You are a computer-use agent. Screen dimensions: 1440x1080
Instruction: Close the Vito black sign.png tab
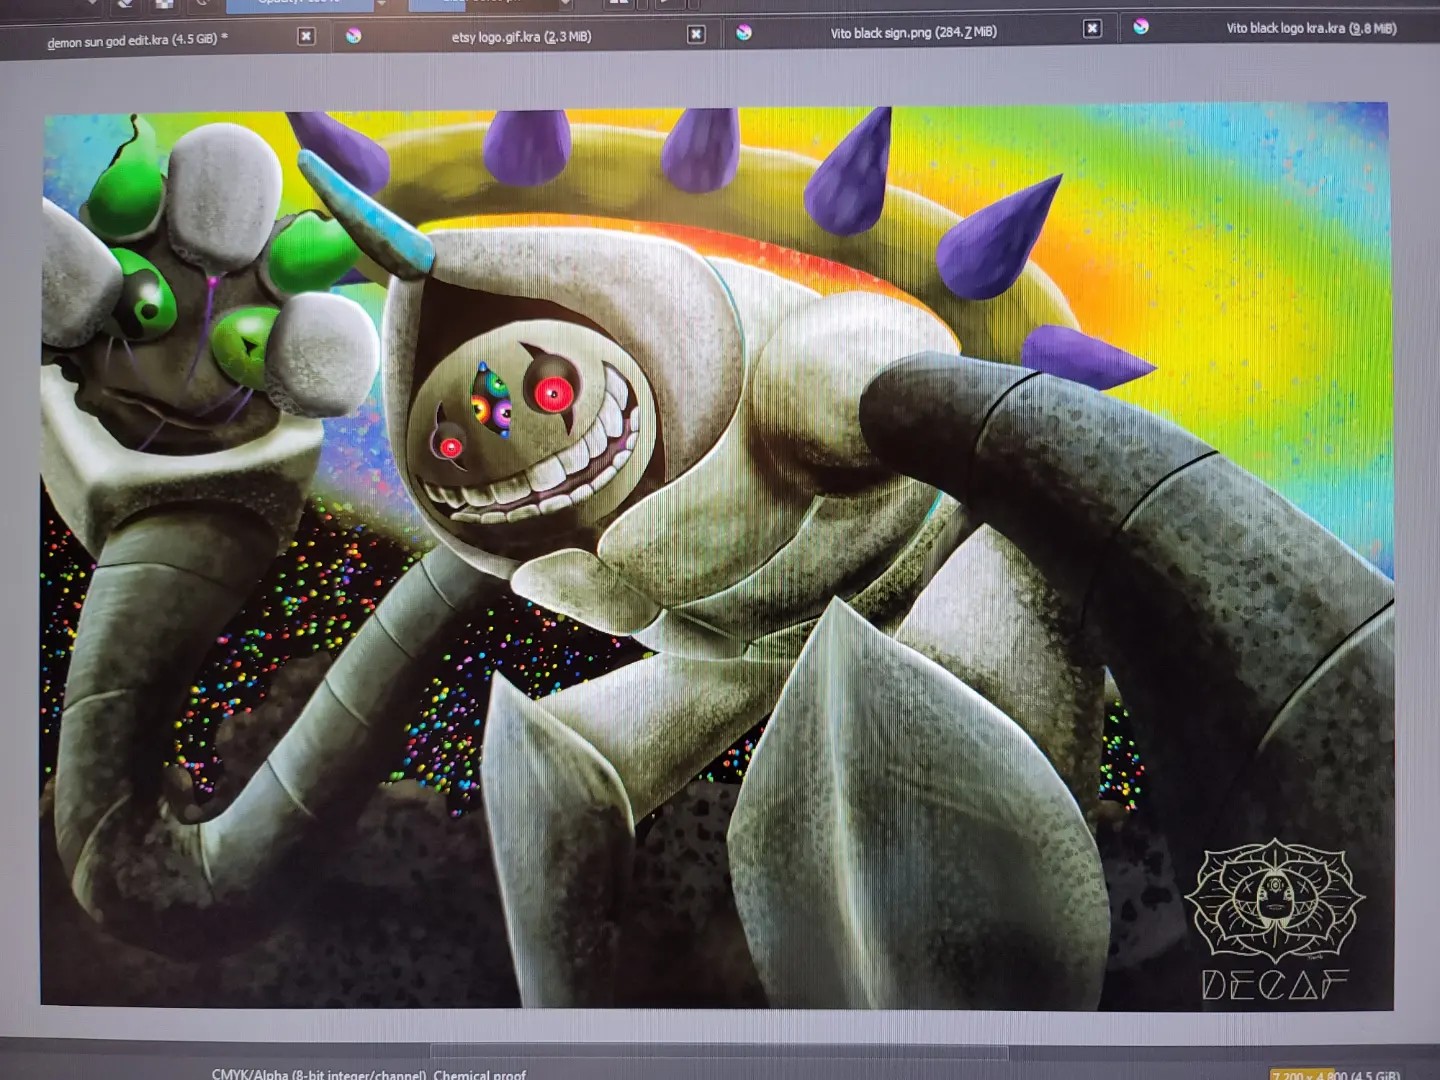1092,28
